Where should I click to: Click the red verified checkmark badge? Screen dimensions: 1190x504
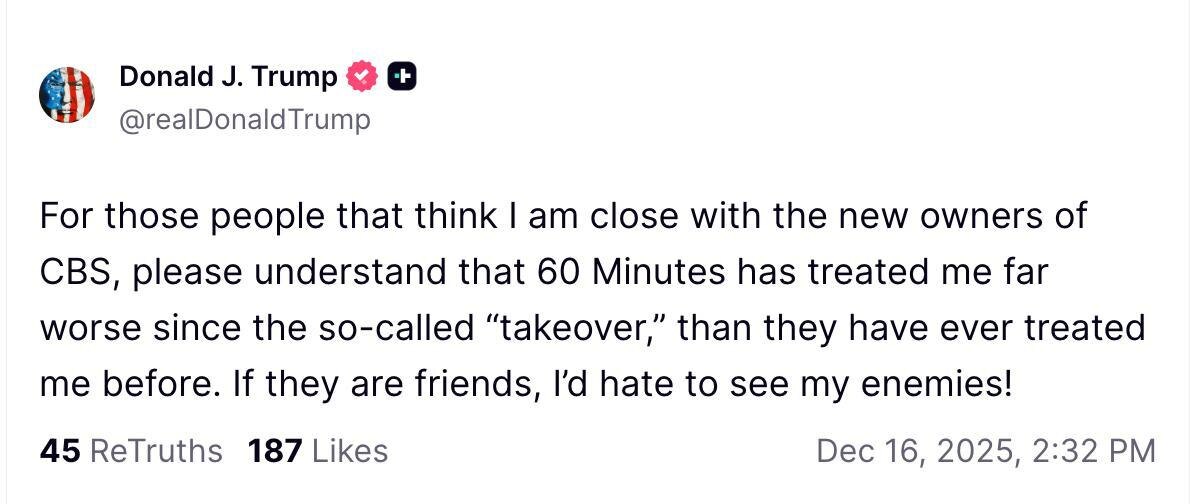point(361,75)
